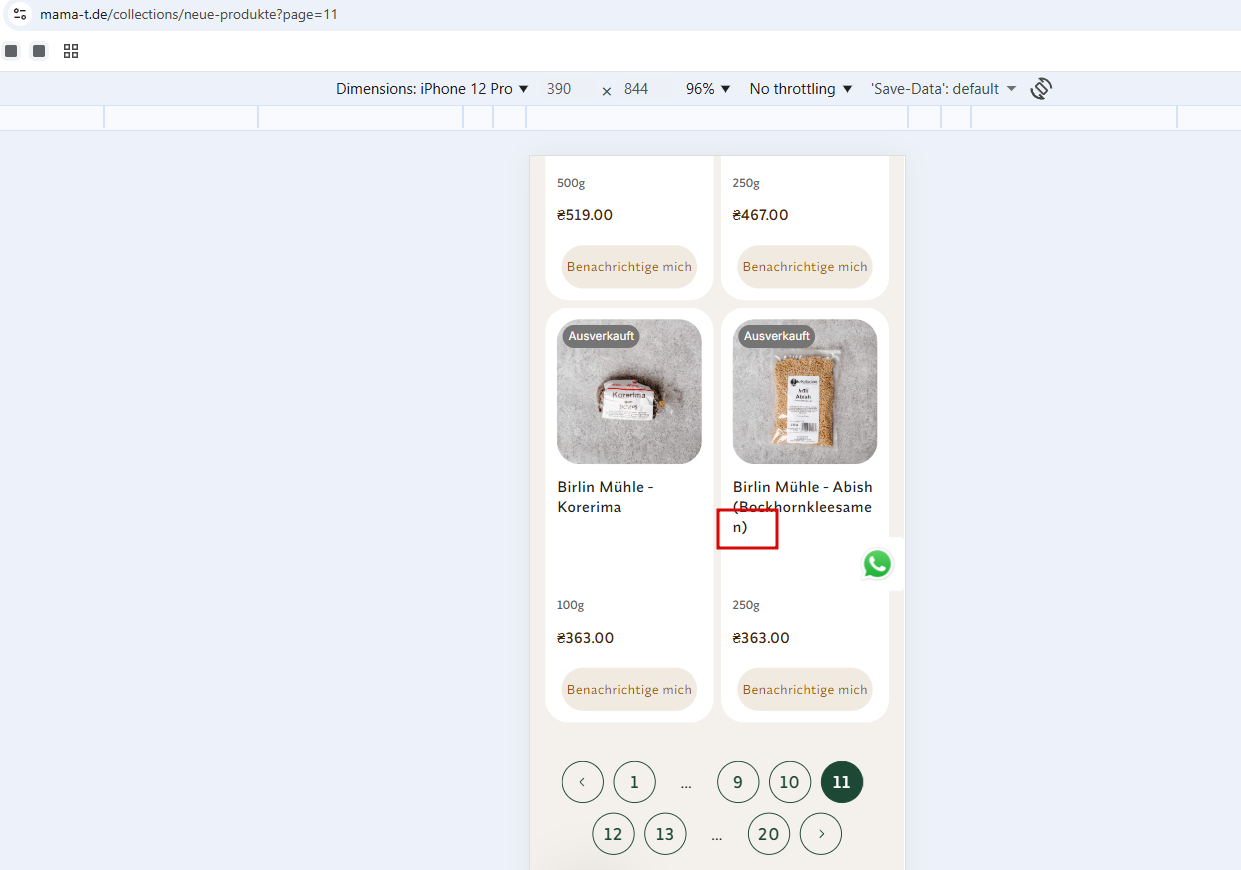Click the ₴467.00 price

pyautogui.click(x=761, y=215)
